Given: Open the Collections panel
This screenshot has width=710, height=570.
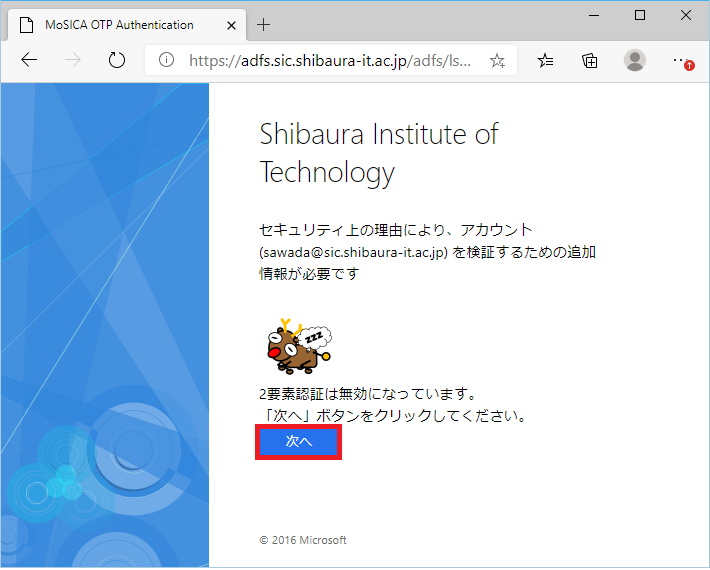Looking at the screenshot, I should (x=590, y=60).
